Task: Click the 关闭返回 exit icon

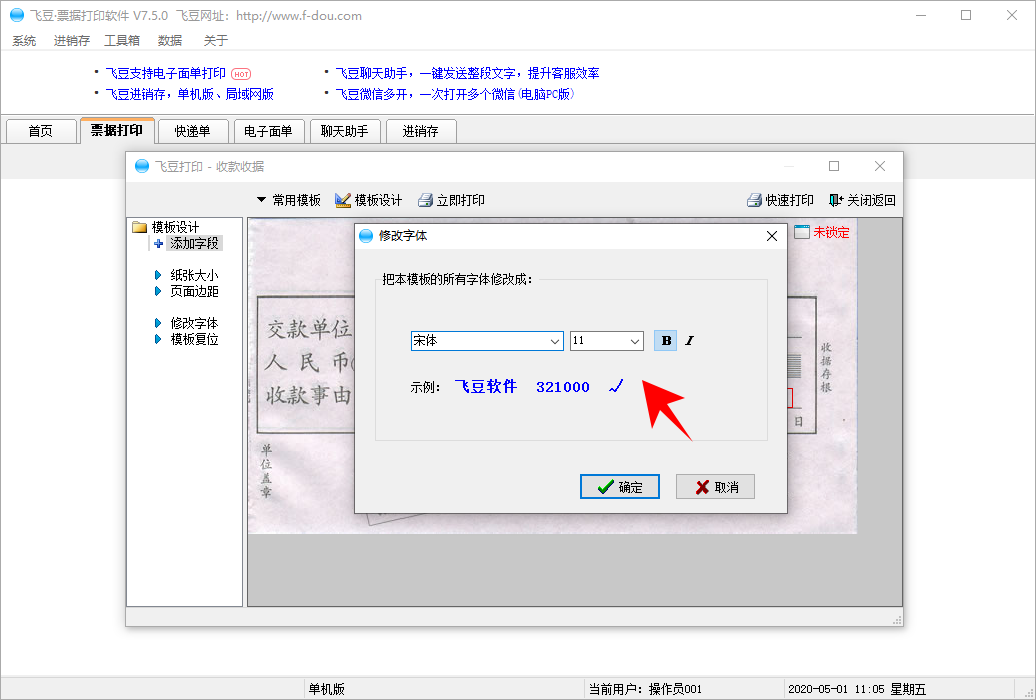Action: pyautogui.click(x=836, y=200)
